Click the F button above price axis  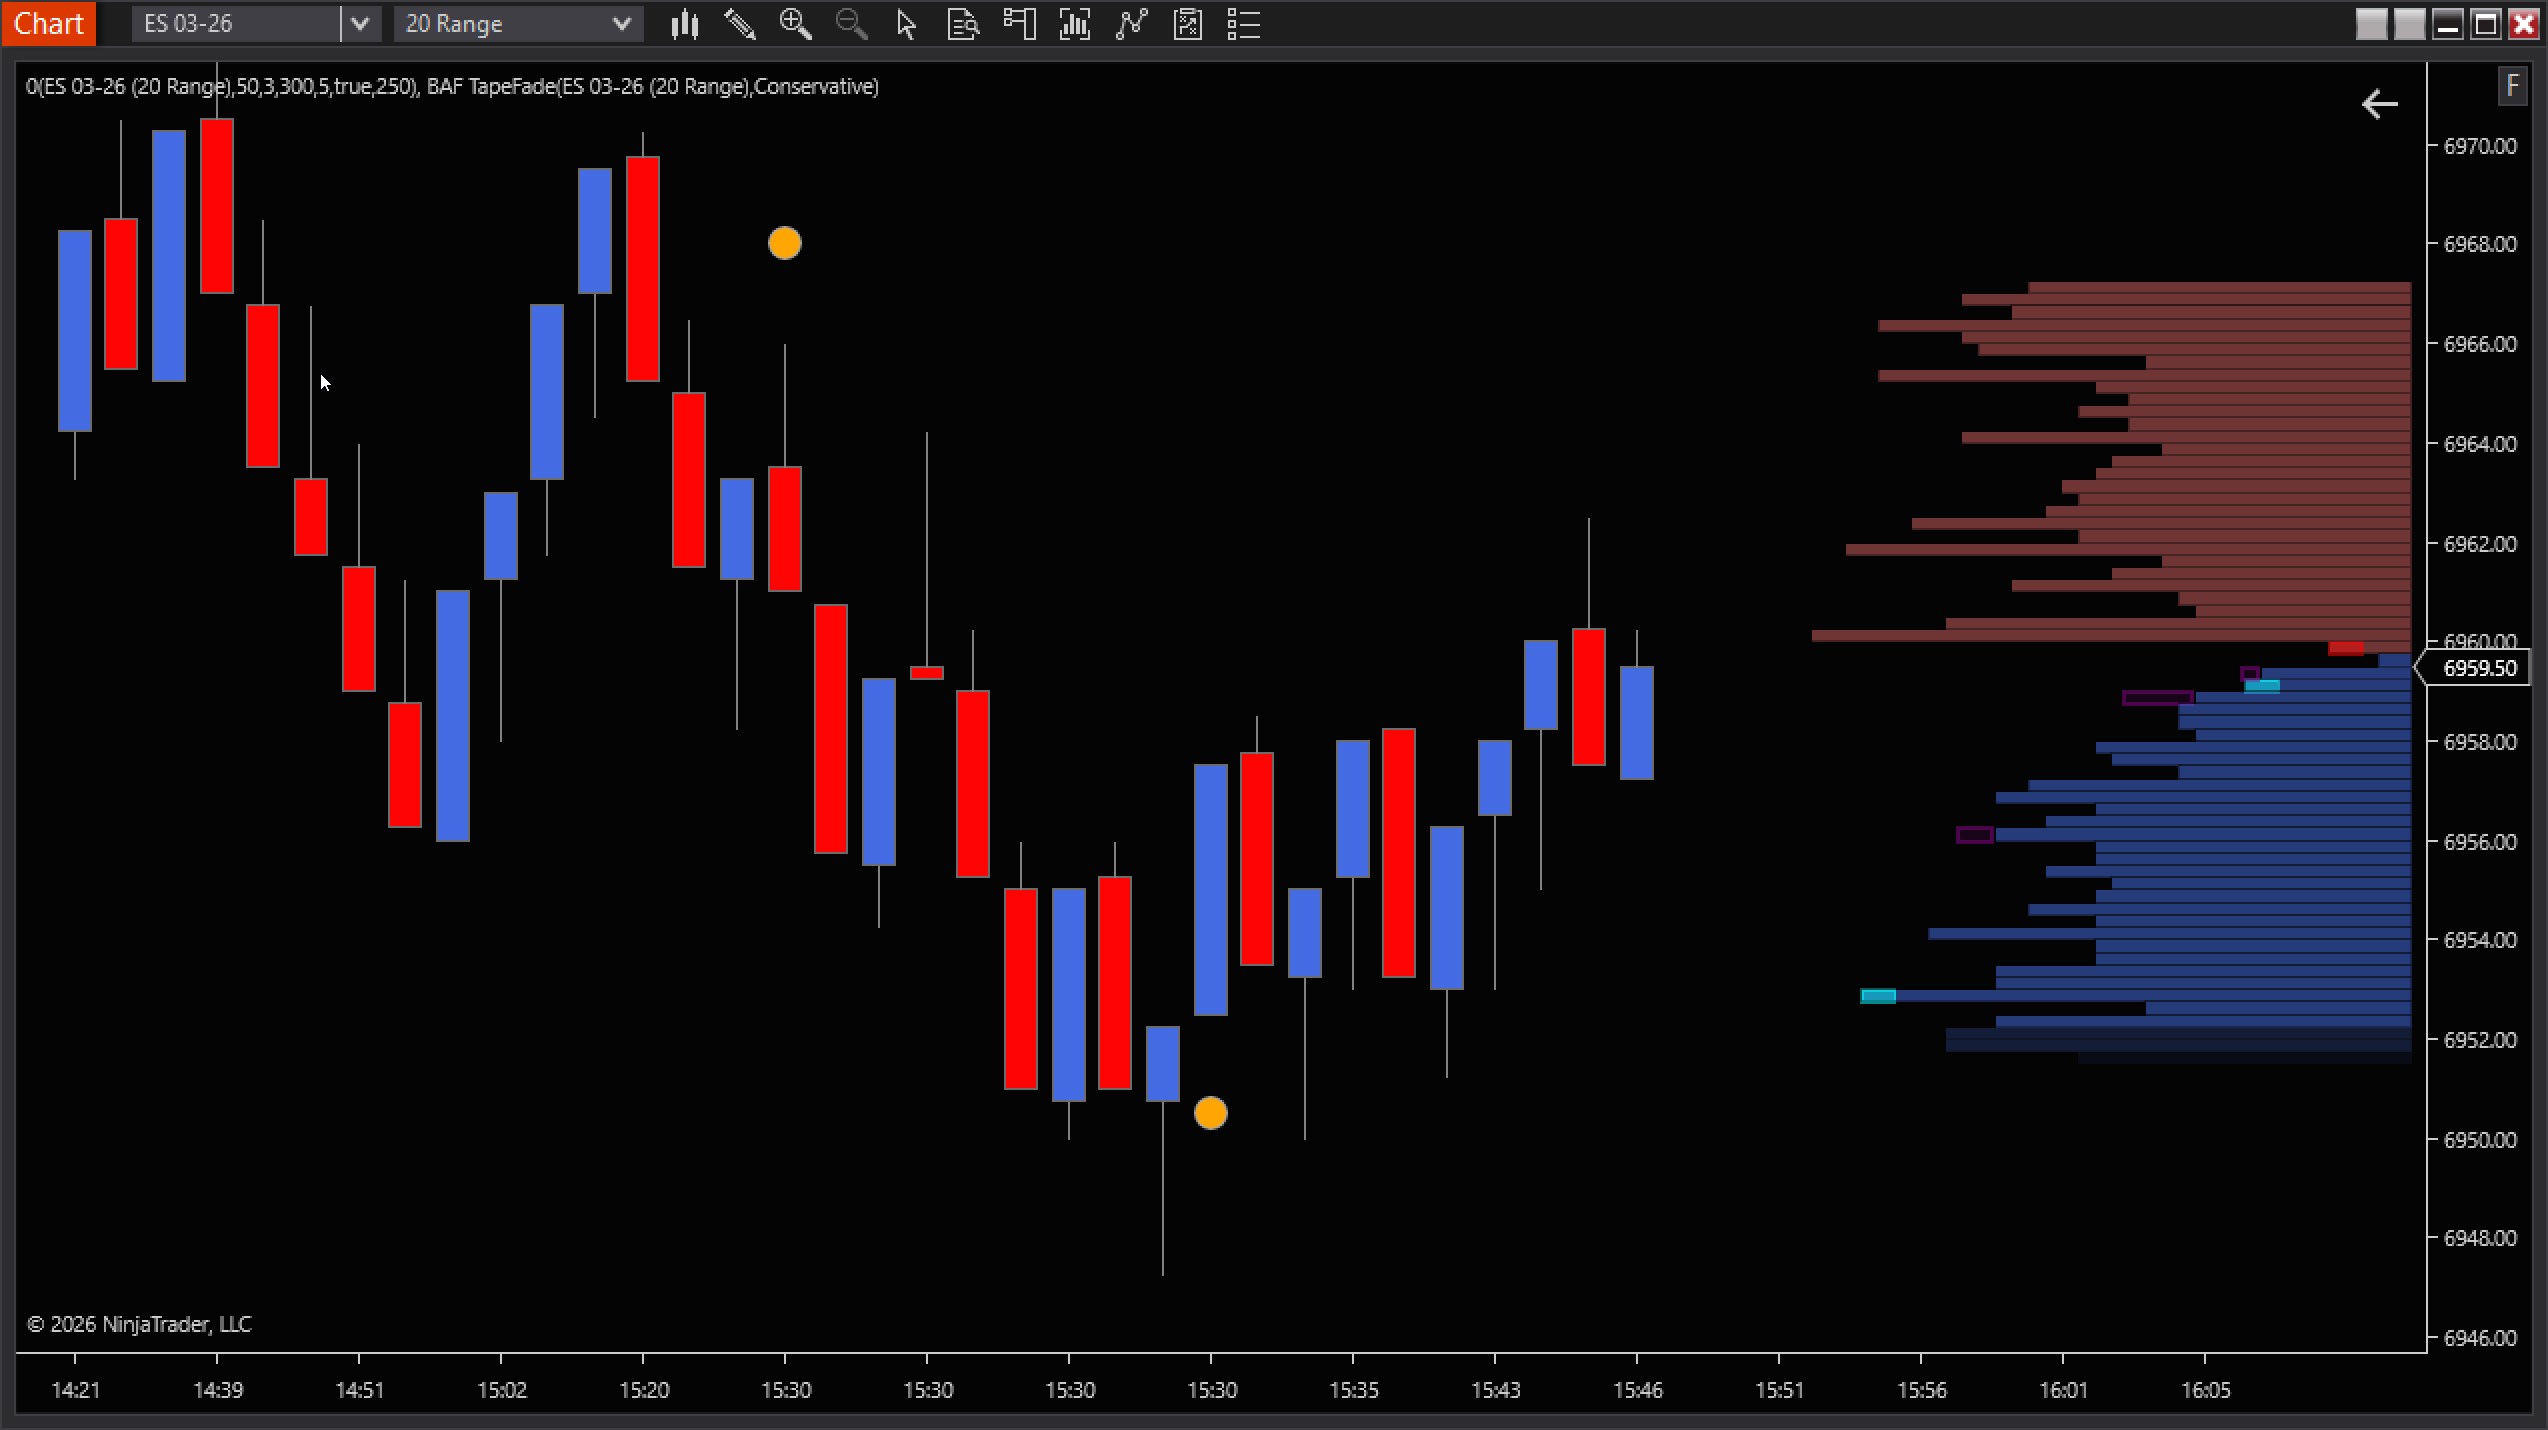pyautogui.click(x=2513, y=86)
